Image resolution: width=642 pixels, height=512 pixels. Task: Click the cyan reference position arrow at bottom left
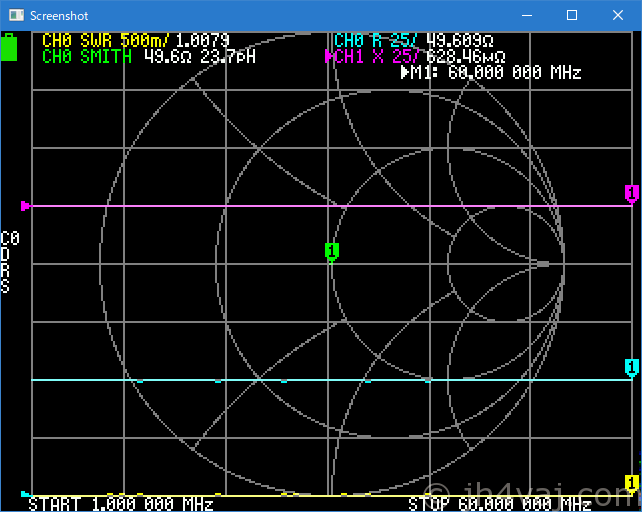coord(25,494)
